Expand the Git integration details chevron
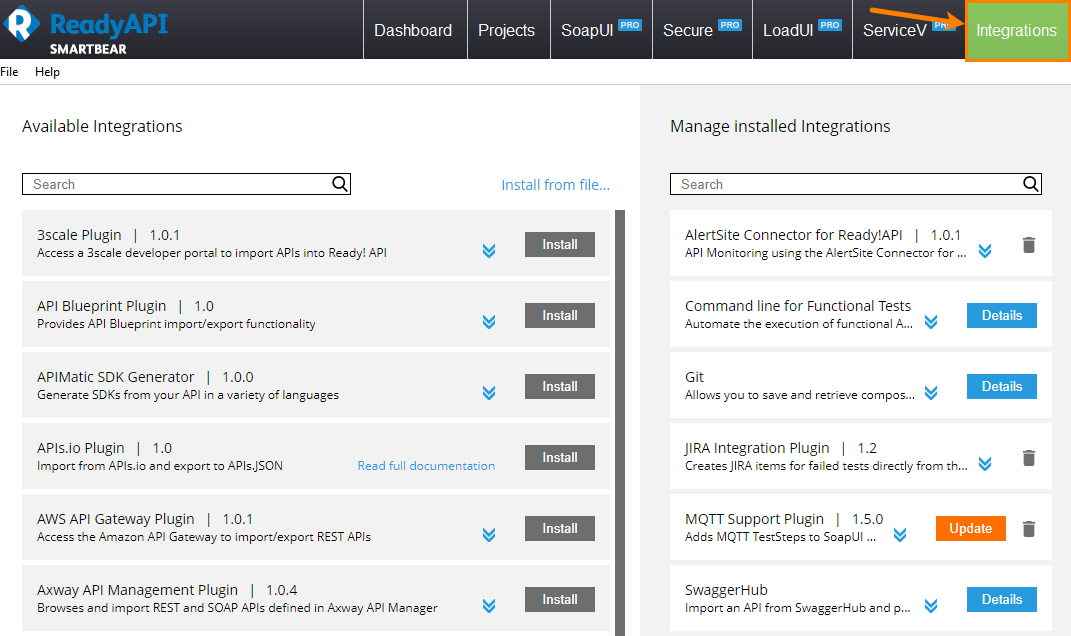This screenshot has width=1071, height=636. [931, 393]
